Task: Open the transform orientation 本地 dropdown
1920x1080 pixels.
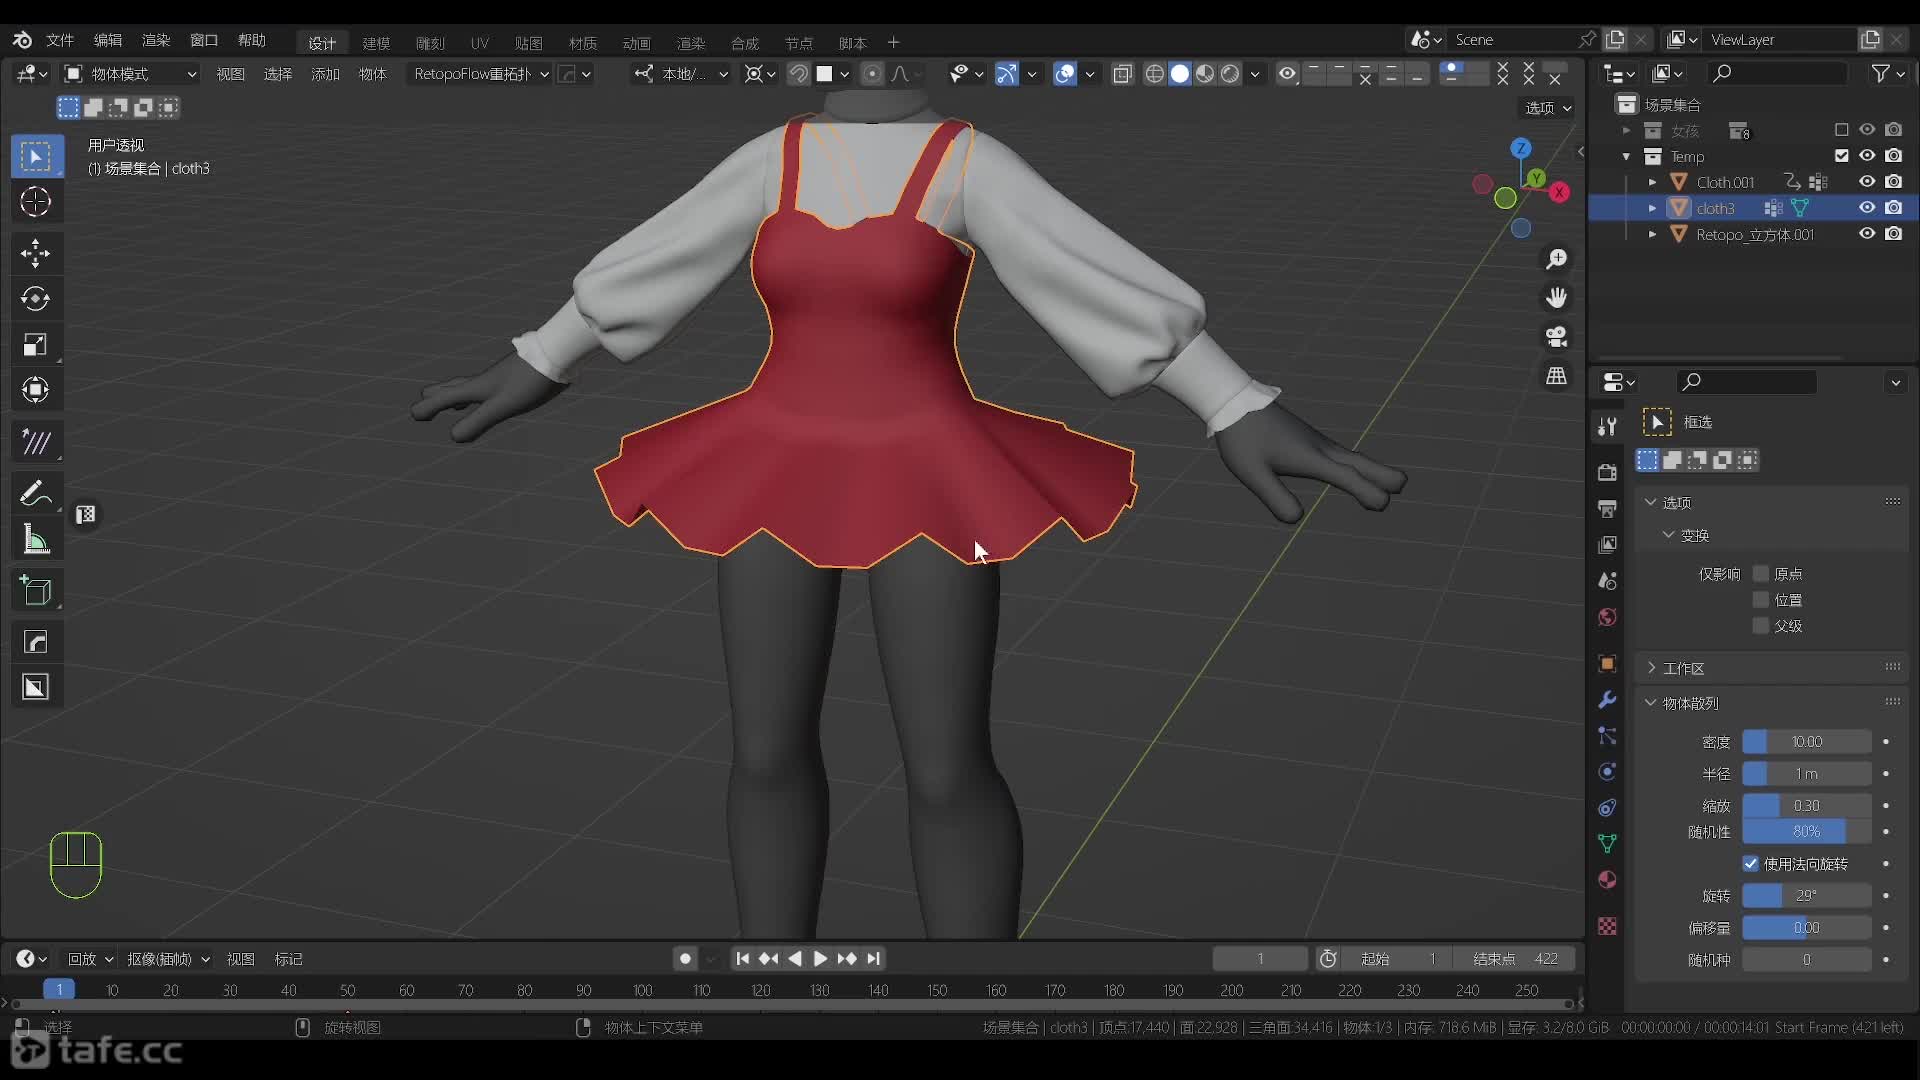Action: (x=682, y=74)
